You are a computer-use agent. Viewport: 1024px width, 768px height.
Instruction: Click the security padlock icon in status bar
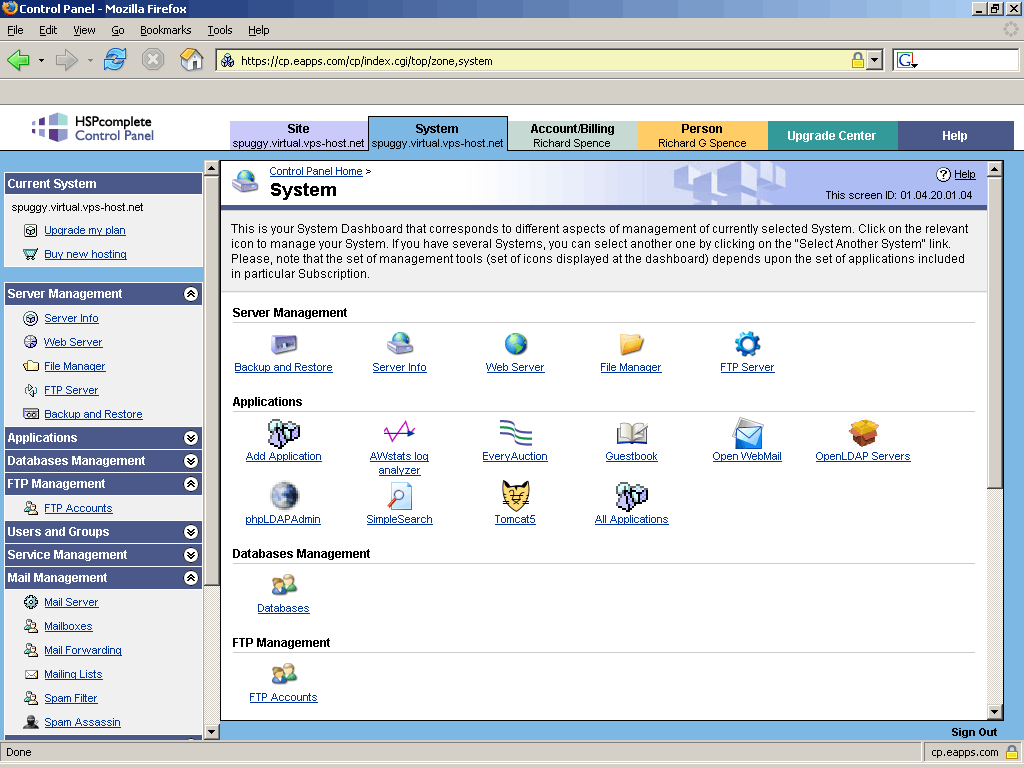click(x=1012, y=752)
